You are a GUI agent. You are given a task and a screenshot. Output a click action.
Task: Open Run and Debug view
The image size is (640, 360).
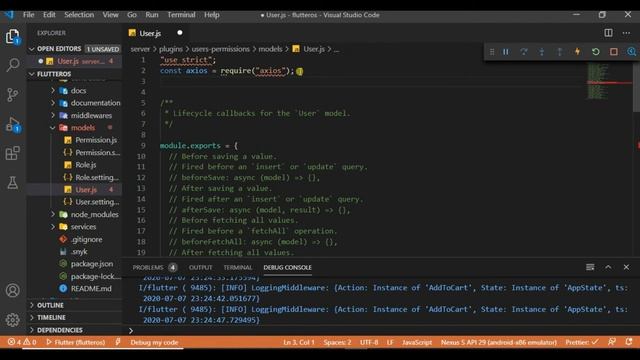click(x=13, y=124)
